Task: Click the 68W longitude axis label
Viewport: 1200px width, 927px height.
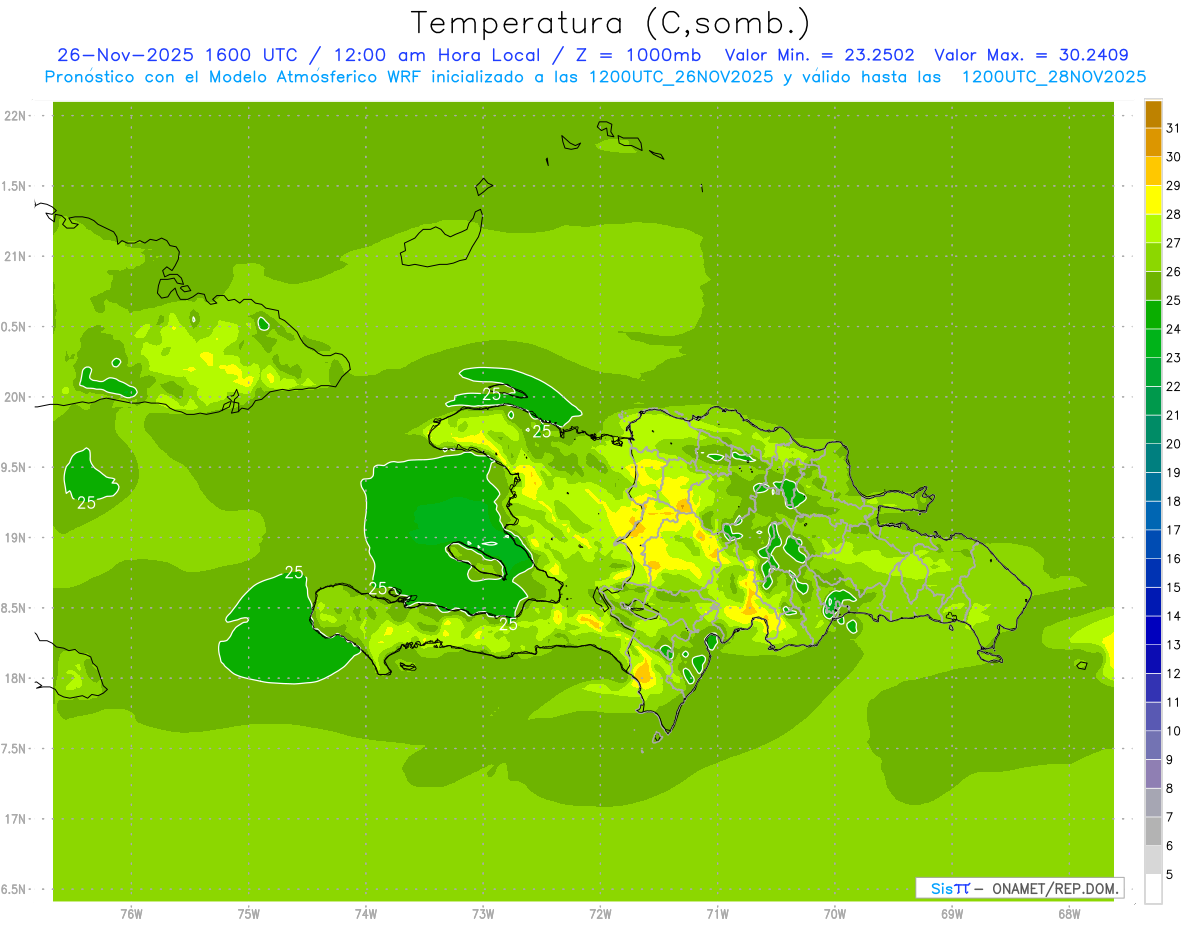Action: click(1068, 914)
